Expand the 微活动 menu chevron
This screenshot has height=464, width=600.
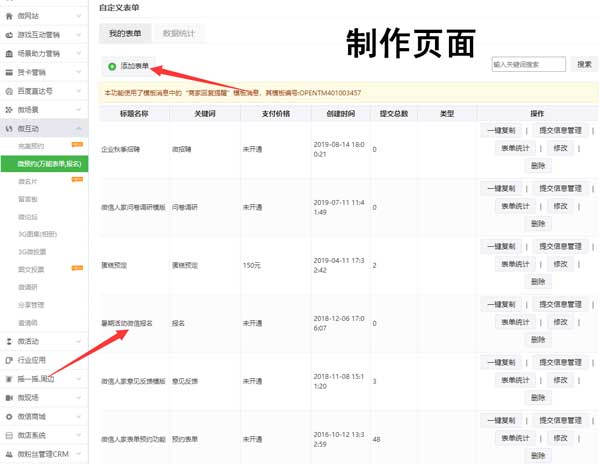(x=78, y=341)
